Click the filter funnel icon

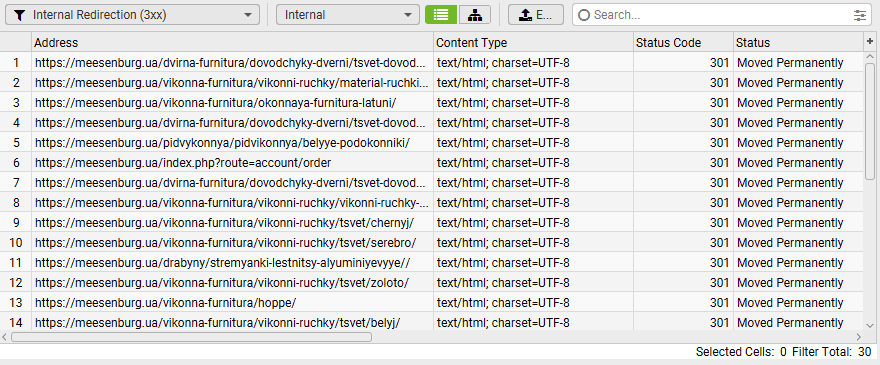click(19, 15)
